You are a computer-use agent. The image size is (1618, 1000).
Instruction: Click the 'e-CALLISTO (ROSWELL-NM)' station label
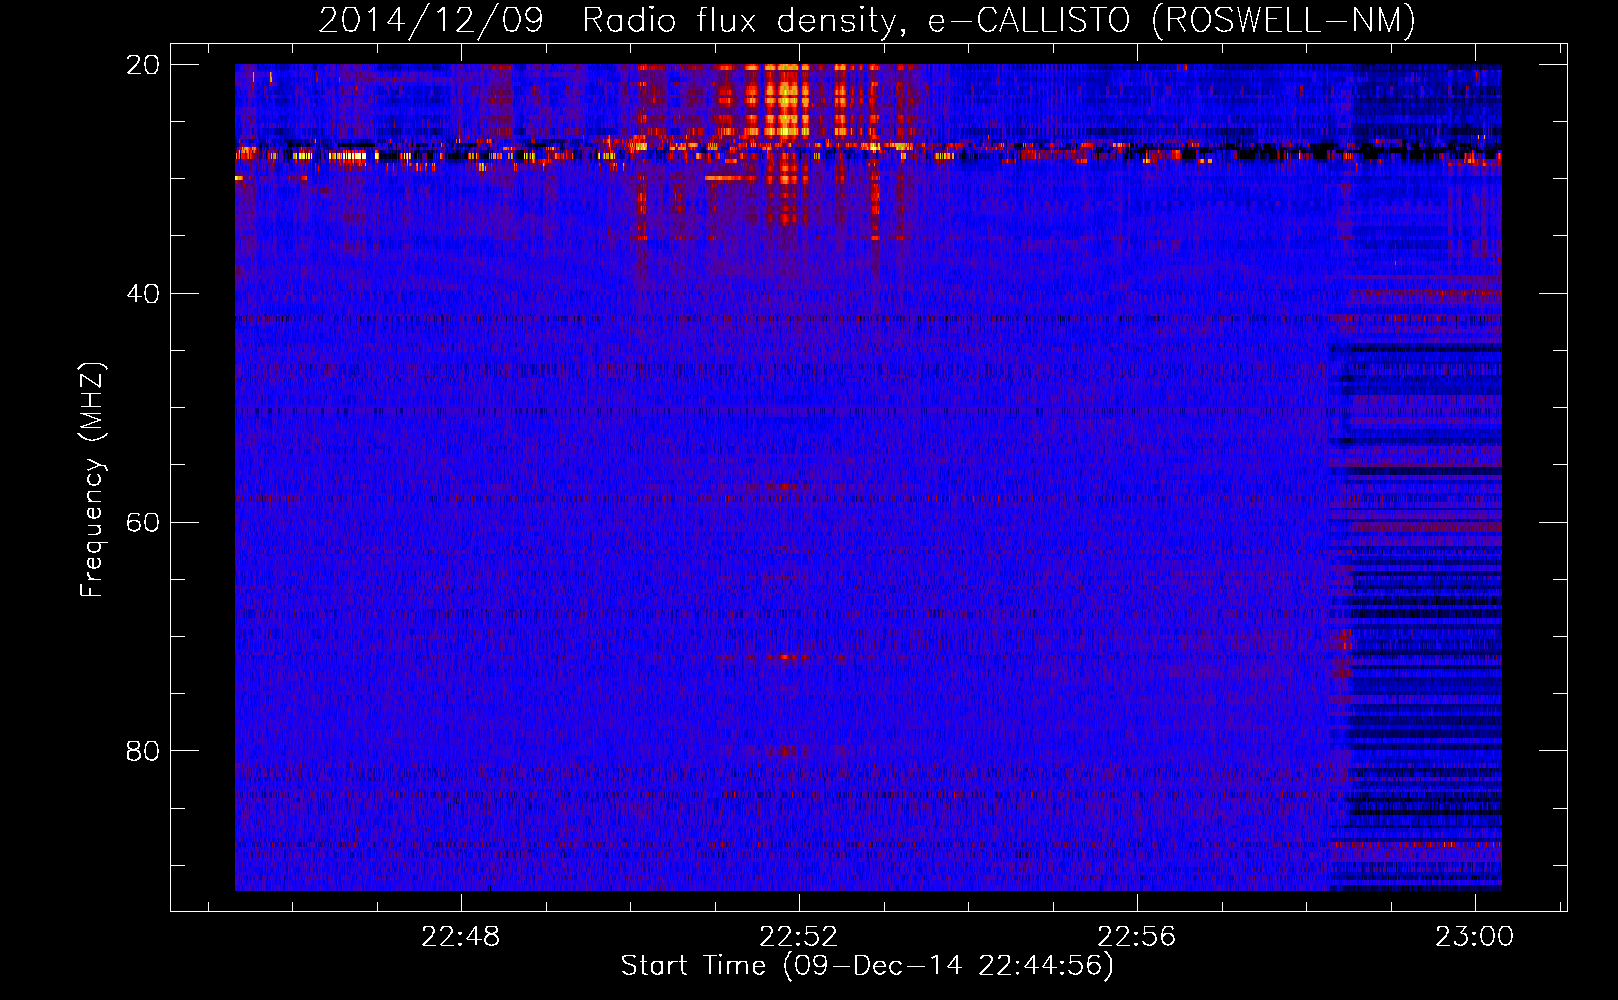[1172, 21]
